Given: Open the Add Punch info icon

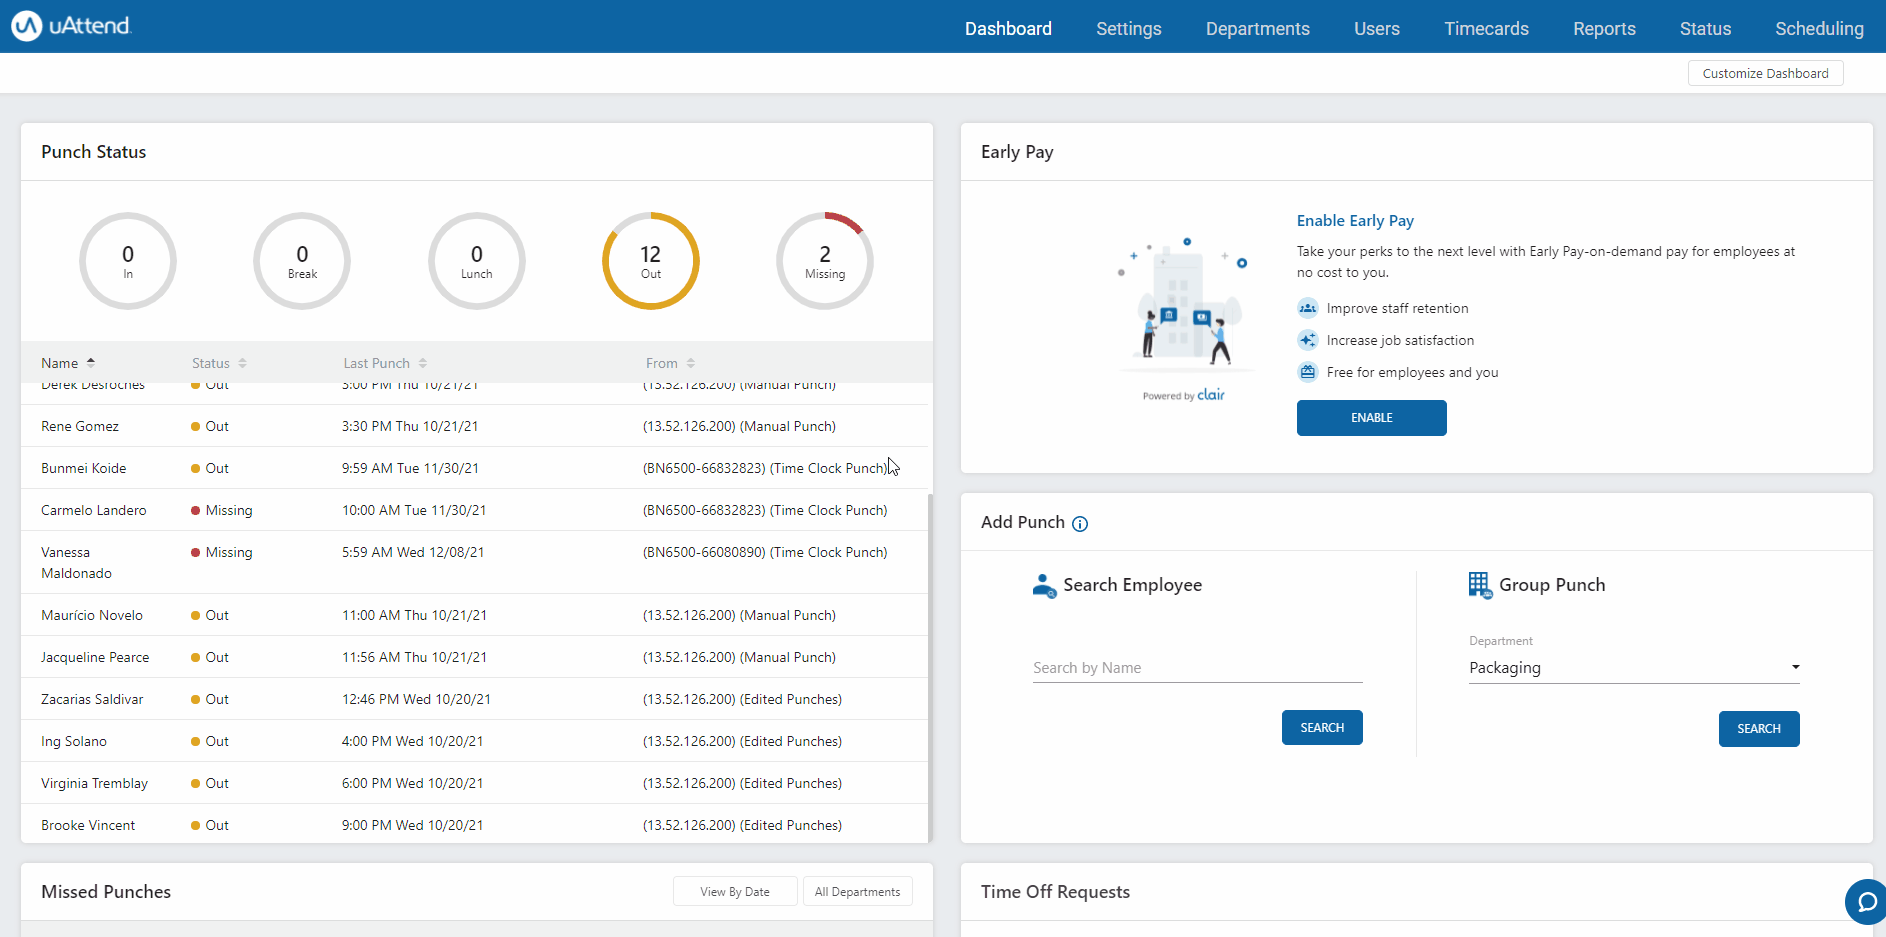Looking at the screenshot, I should 1080,524.
